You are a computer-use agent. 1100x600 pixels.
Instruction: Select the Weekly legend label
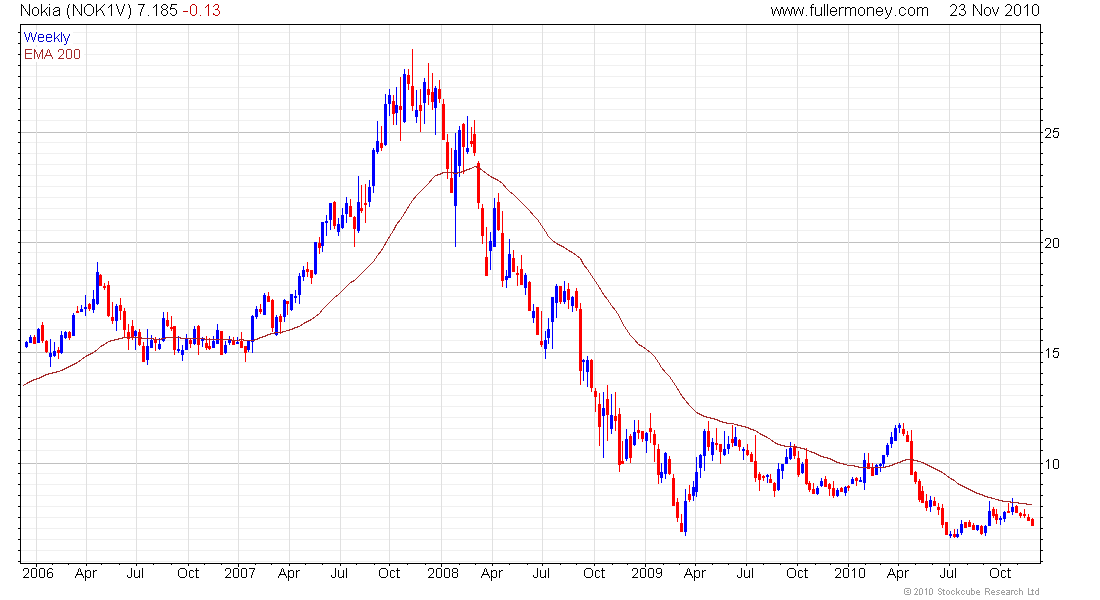click(47, 37)
